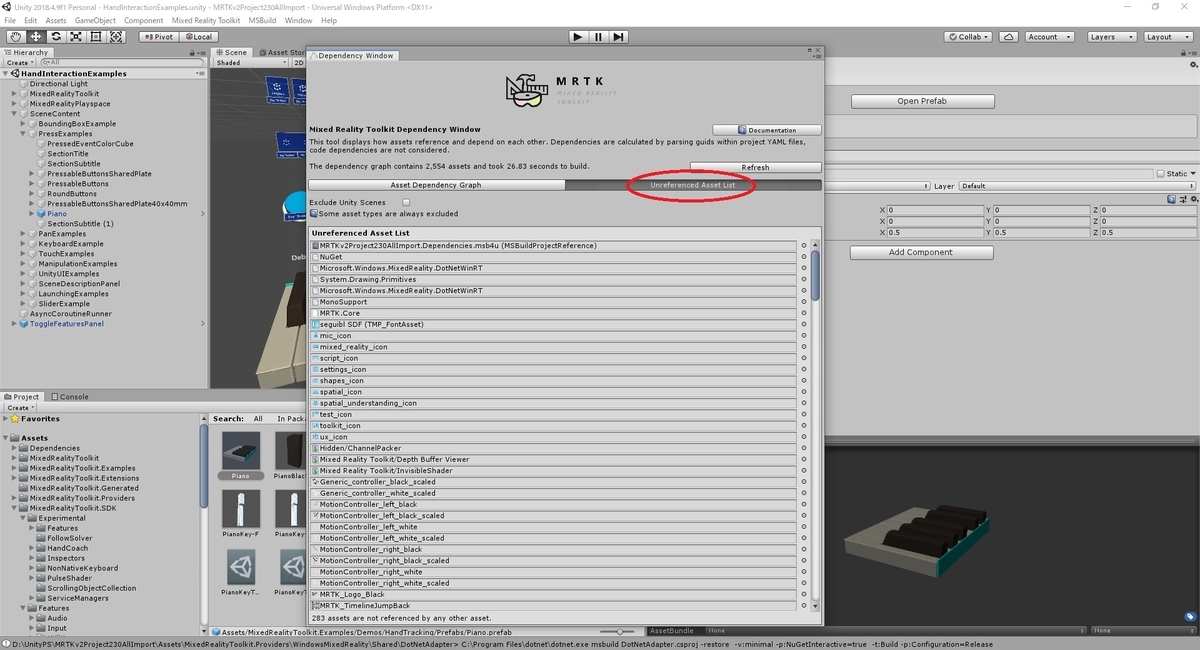Click the Add Component button
Viewport: 1200px width, 650px height.
point(921,252)
